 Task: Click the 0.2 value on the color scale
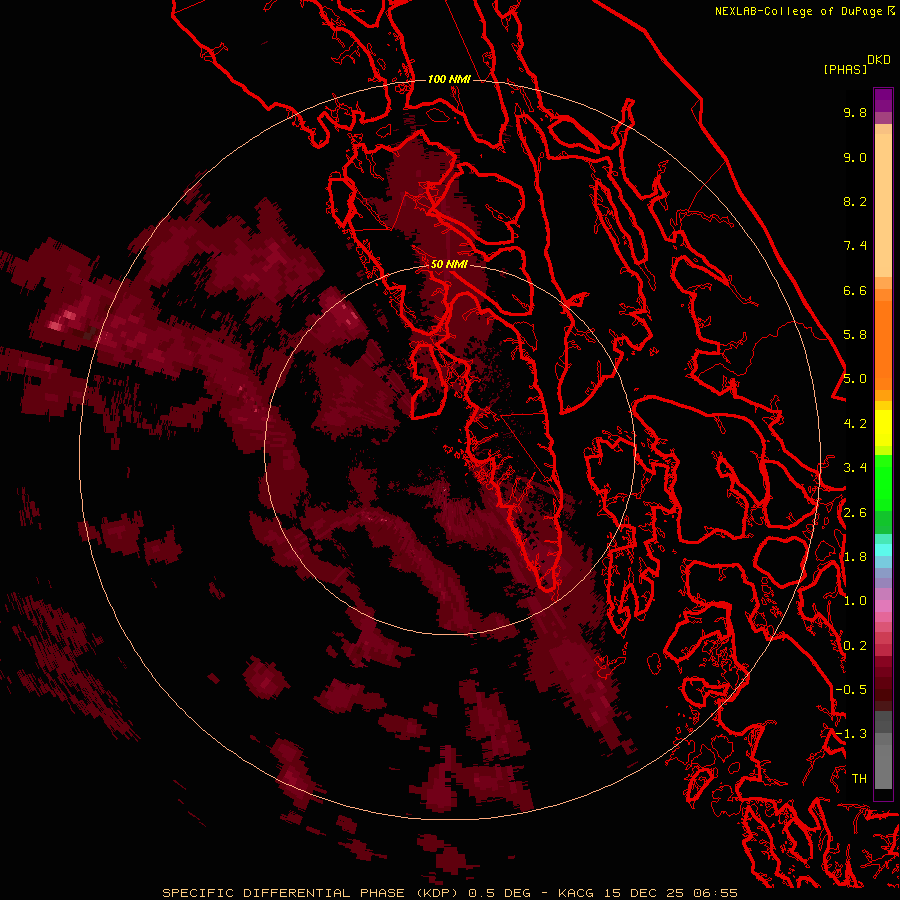pyautogui.click(x=855, y=646)
